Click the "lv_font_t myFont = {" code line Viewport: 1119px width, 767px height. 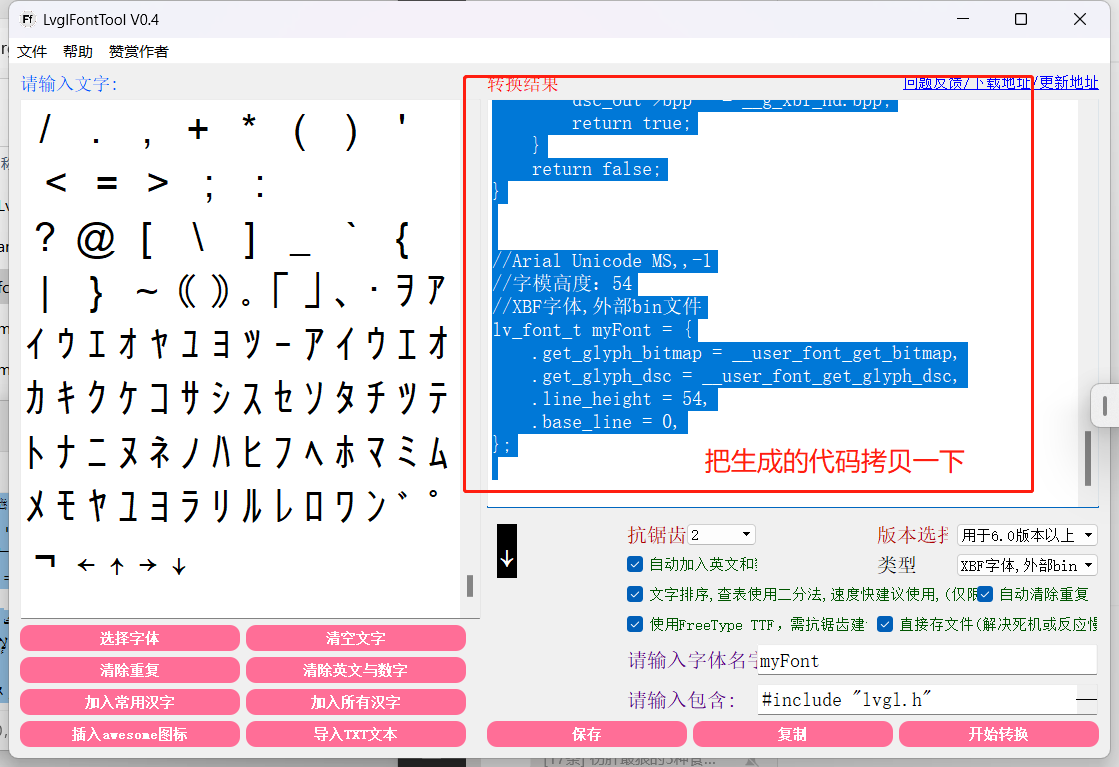[x=592, y=330]
